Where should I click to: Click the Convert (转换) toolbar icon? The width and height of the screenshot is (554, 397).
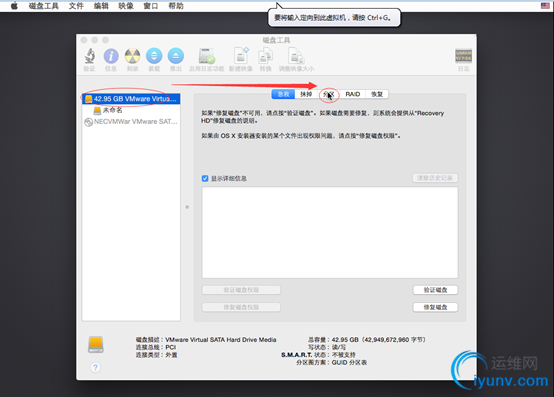(265, 56)
